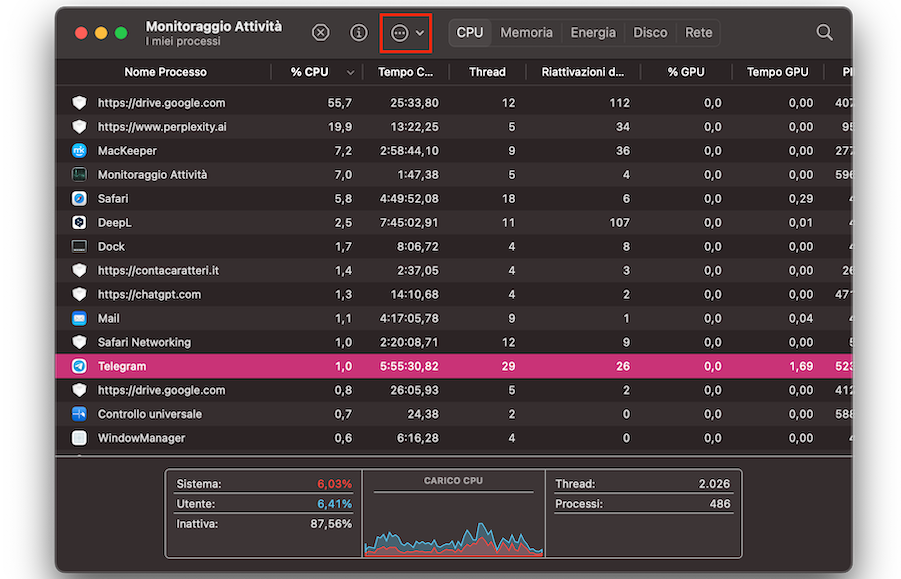Screen dimensions: 901x579
Task: Click the MacKeeper app icon
Action: point(80,151)
